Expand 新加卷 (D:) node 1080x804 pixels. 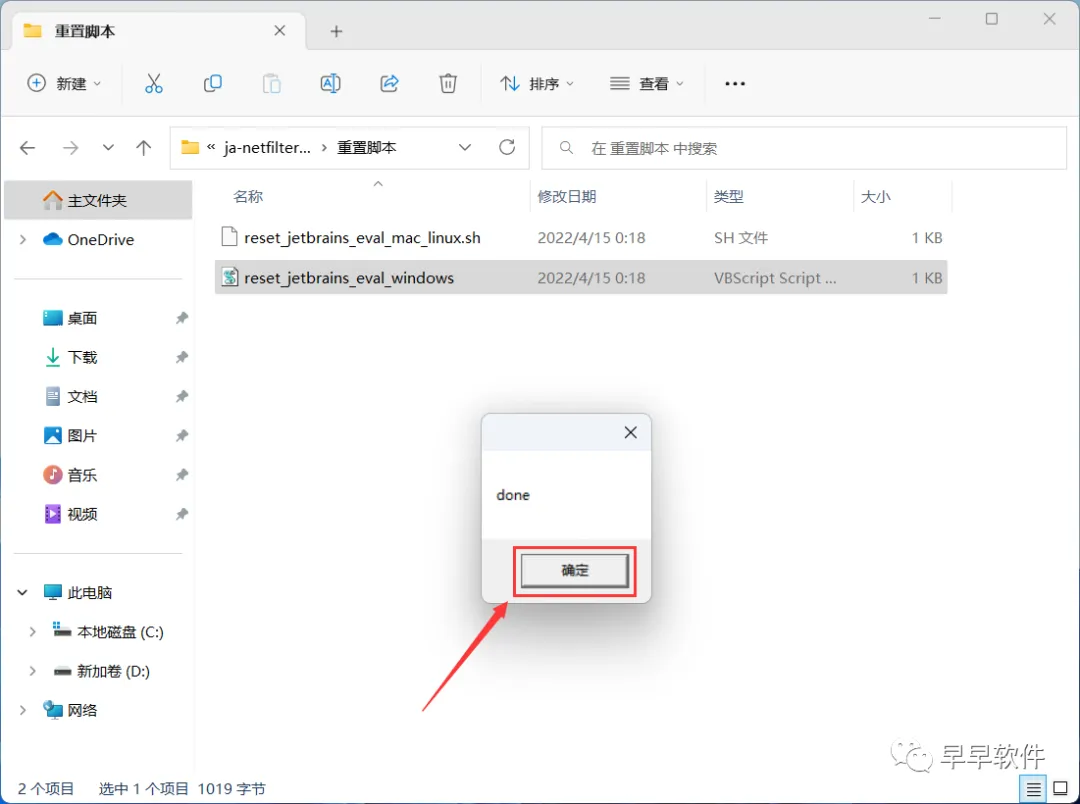[x=32, y=671]
